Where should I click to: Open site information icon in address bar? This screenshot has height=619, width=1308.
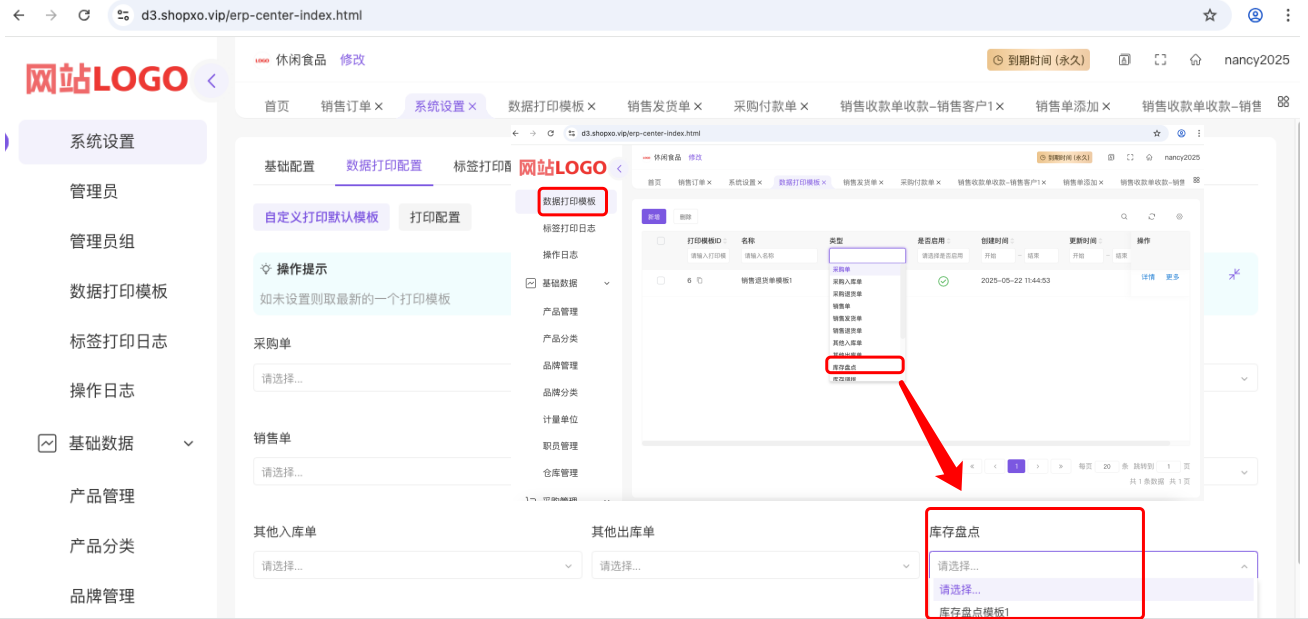coord(123,15)
